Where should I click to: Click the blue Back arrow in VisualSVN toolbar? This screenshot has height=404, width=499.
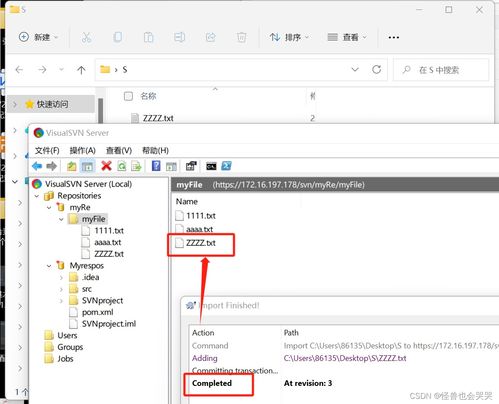(x=37, y=166)
